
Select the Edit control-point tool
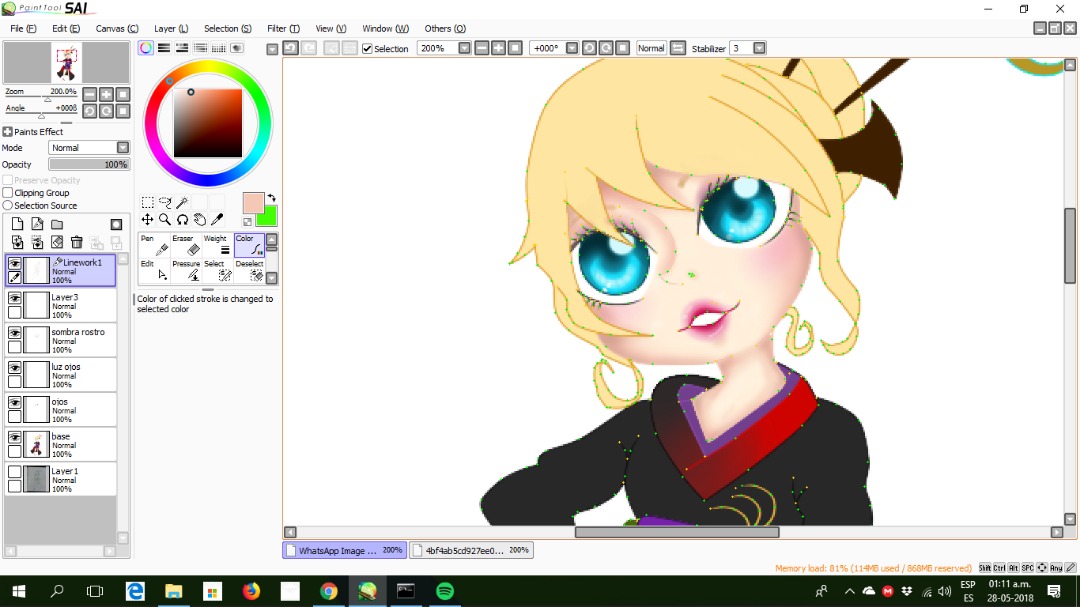point(153,270)
